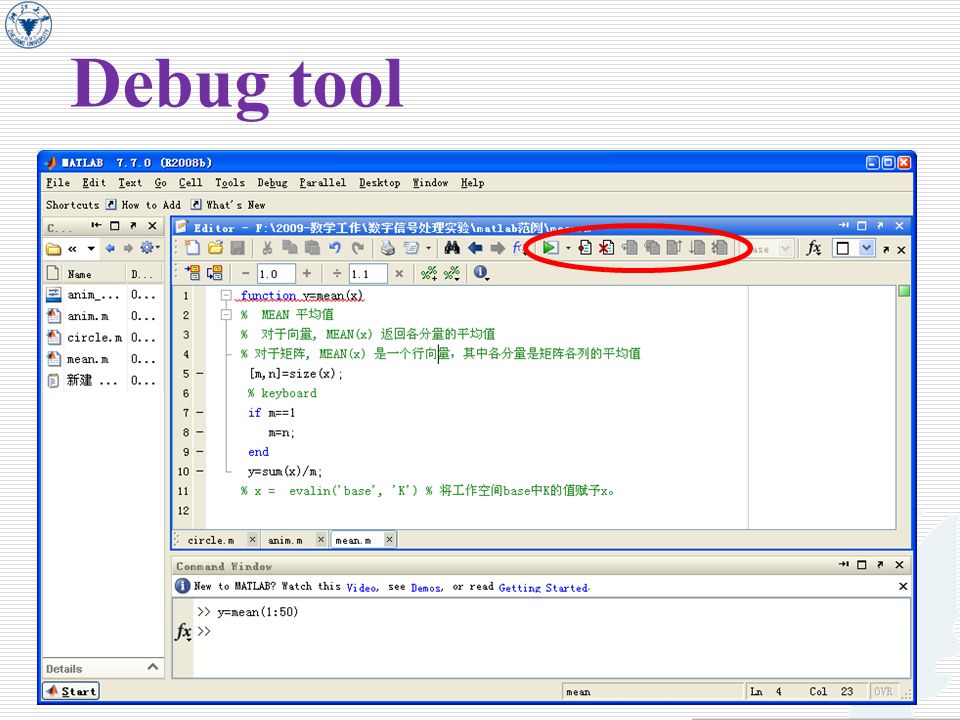Dismiss the New to MATLAB info banner
This screenshot has height=720, width=960.
[x=902, y=587]
